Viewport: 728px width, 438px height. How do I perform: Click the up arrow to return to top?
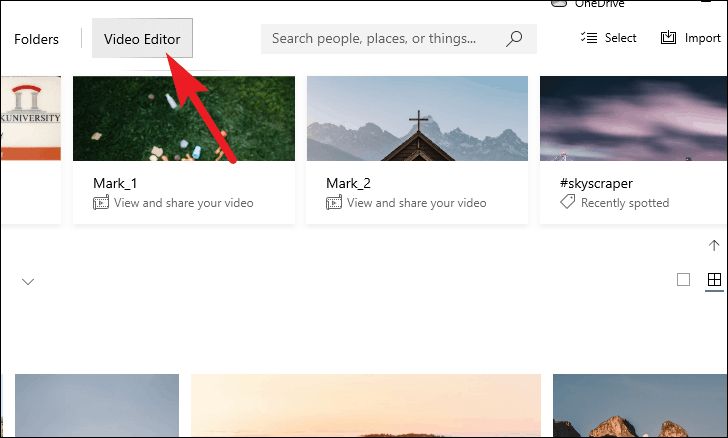pyautogui.click(x=714, y=245)
